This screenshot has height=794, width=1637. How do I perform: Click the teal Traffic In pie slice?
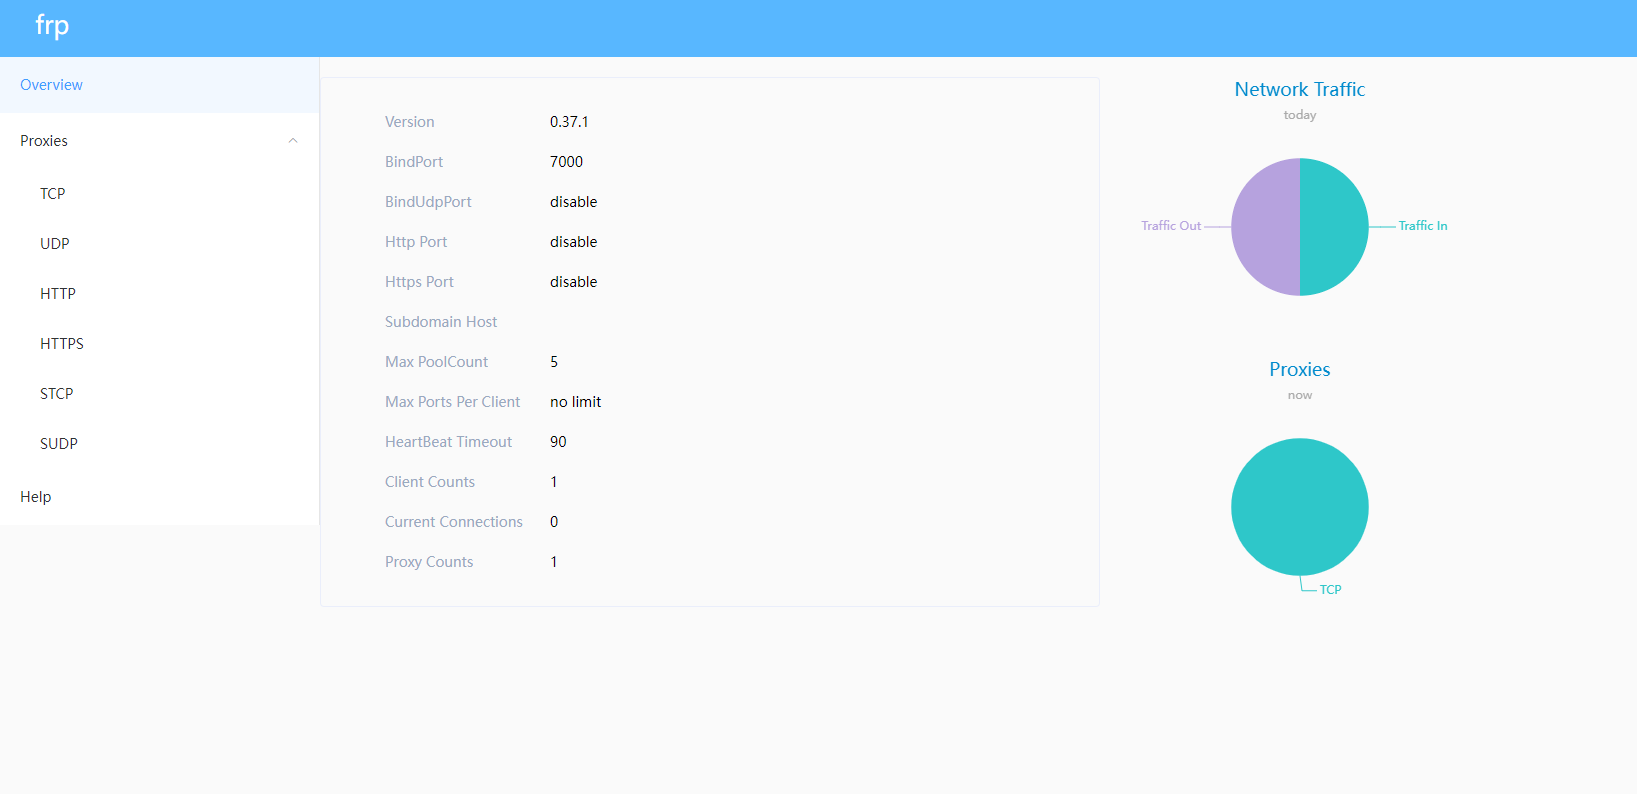point(1334,227)
